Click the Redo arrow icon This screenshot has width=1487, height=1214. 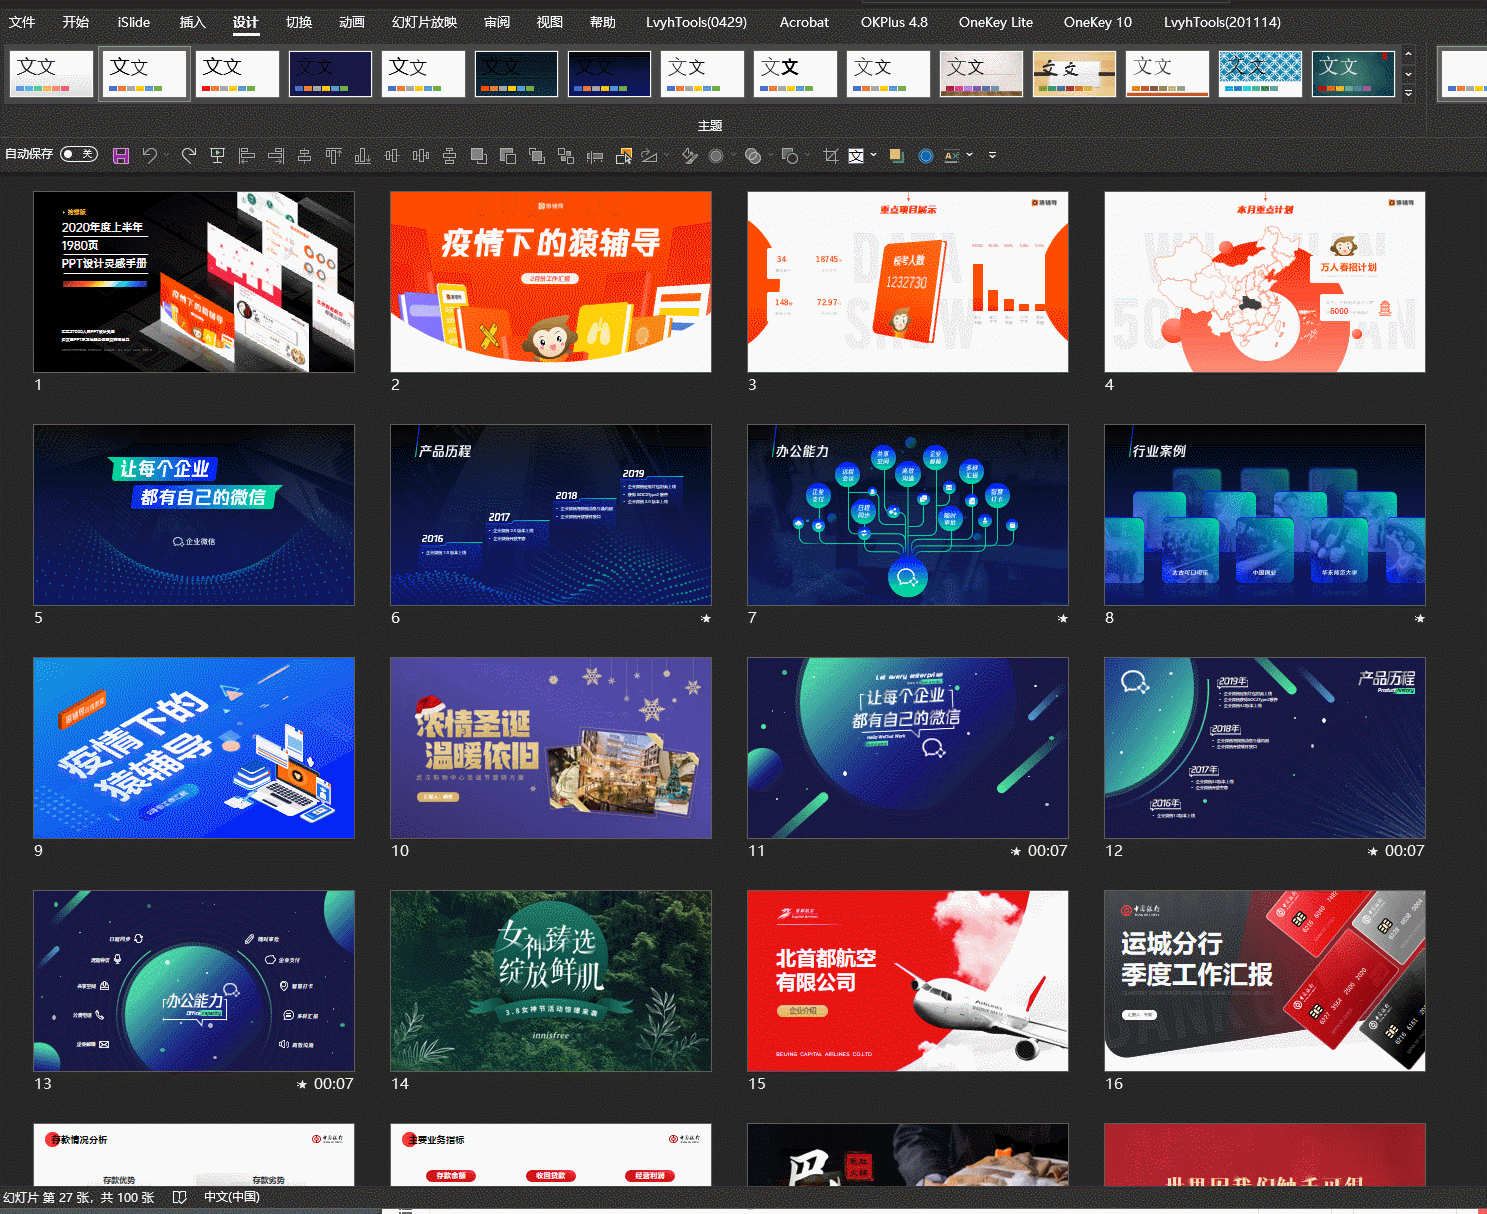coord(189,155)
